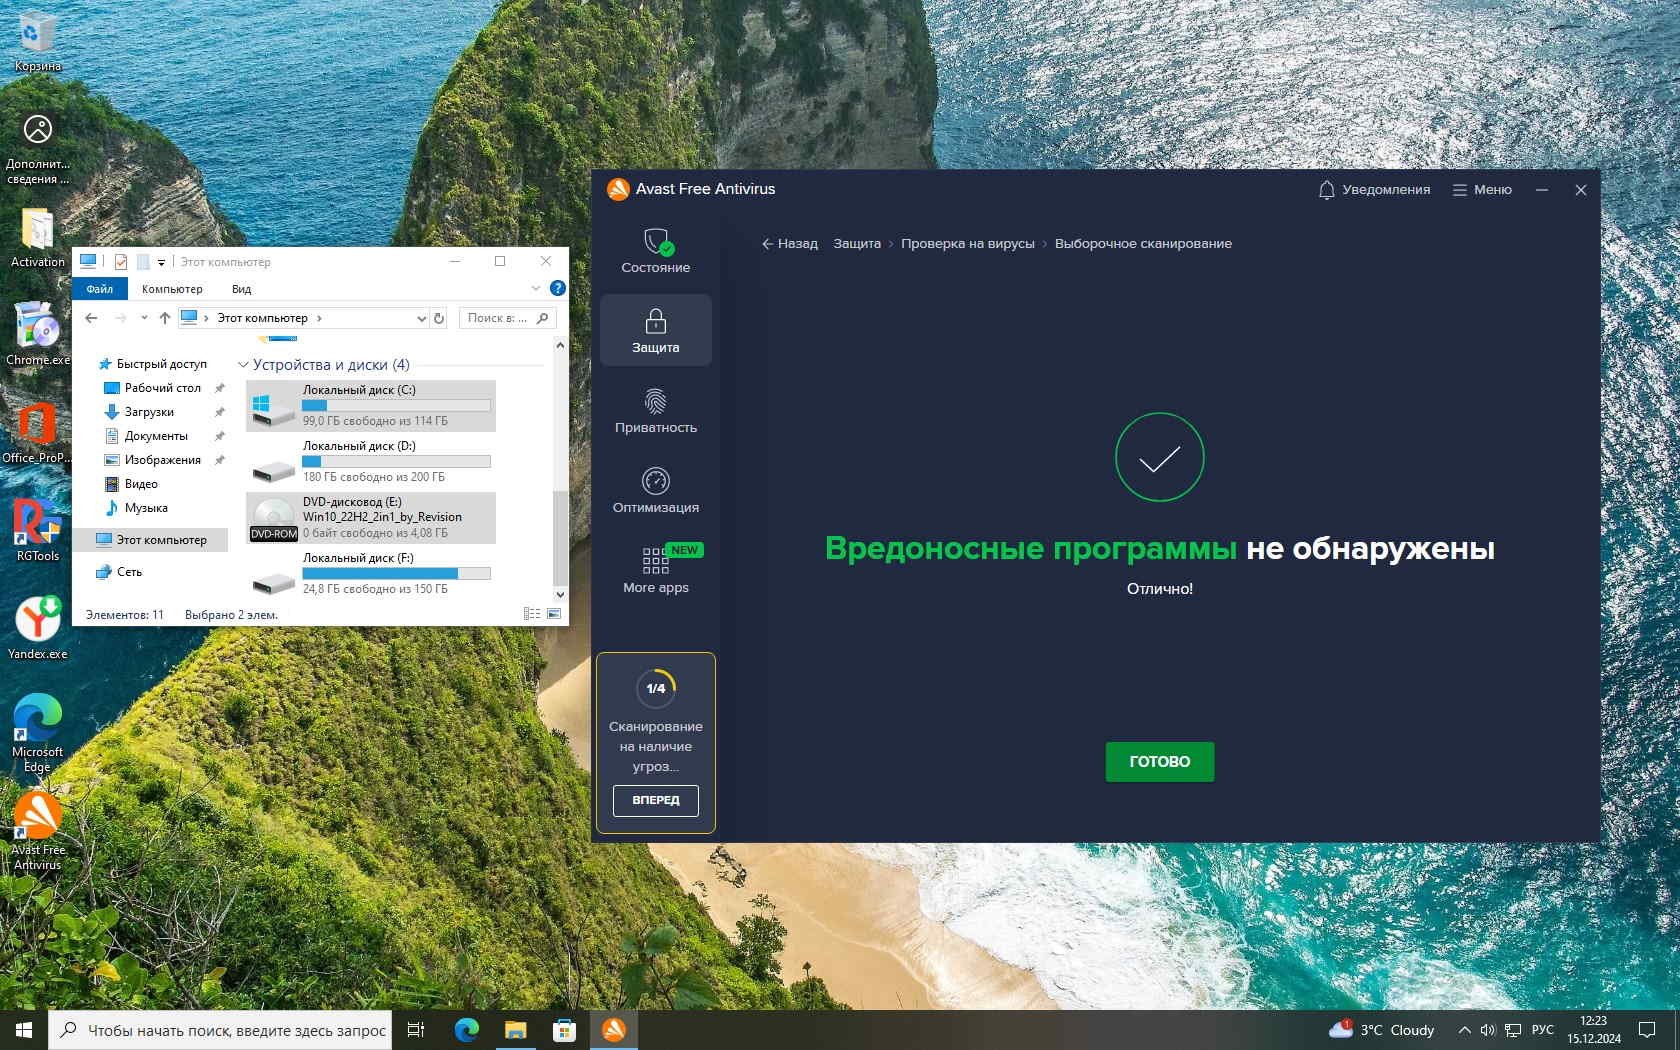Open the Windows Start menu
The width and height of the screenshot is (1680, 1050).
(x=24, y=1030)
